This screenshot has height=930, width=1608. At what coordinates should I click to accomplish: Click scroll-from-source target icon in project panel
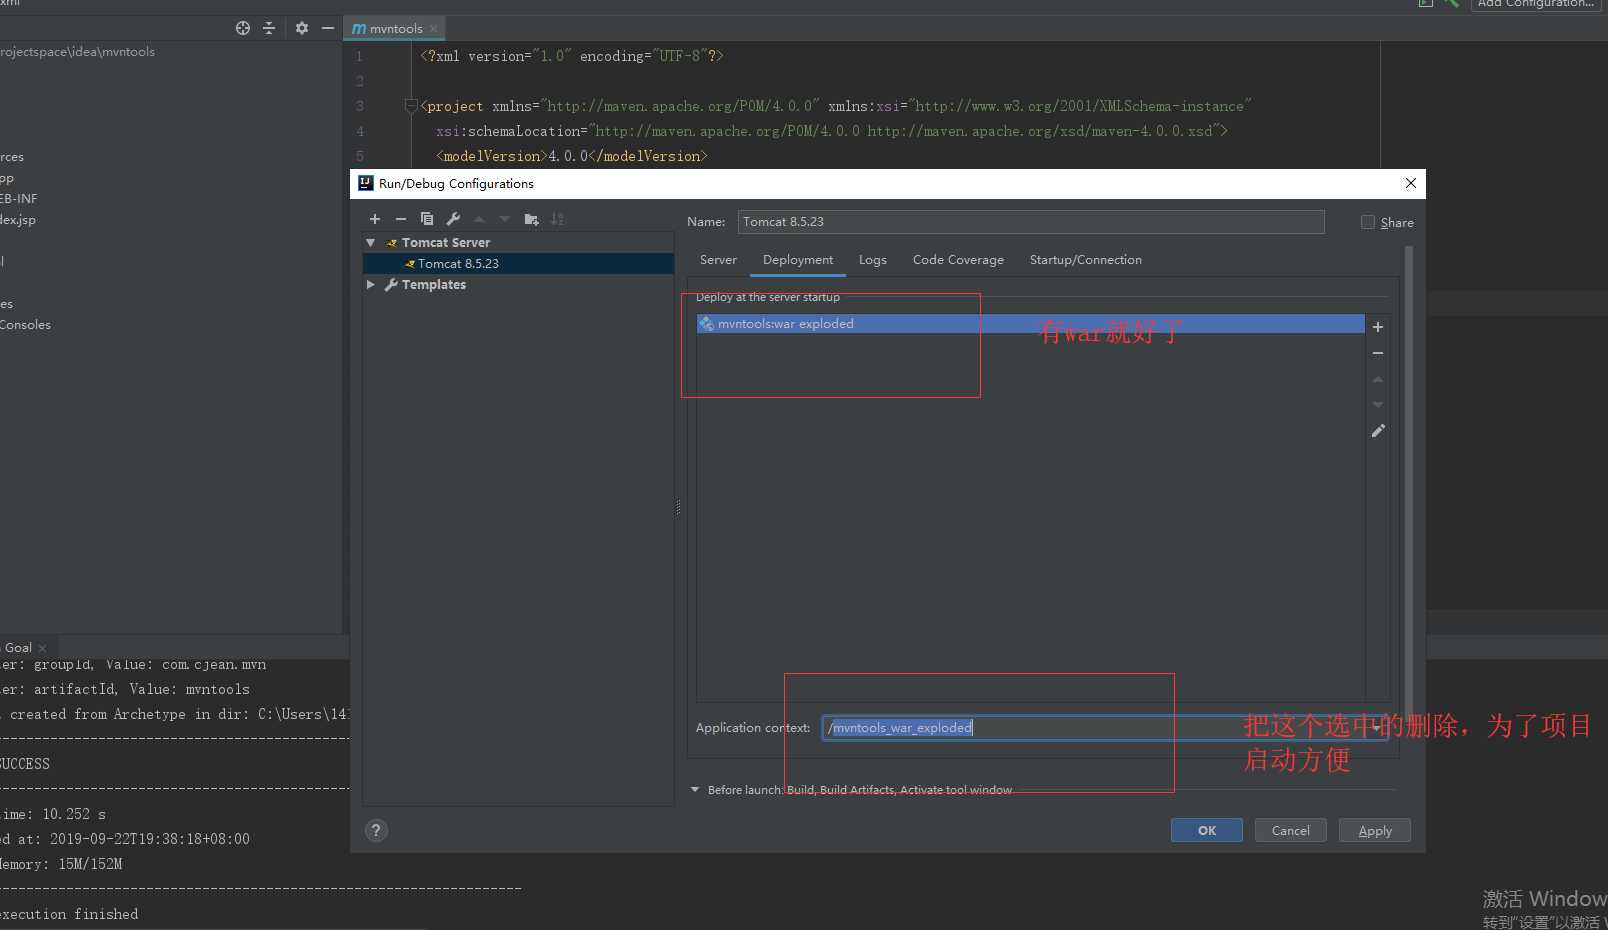pyautogui.click(x=243, y=28)
